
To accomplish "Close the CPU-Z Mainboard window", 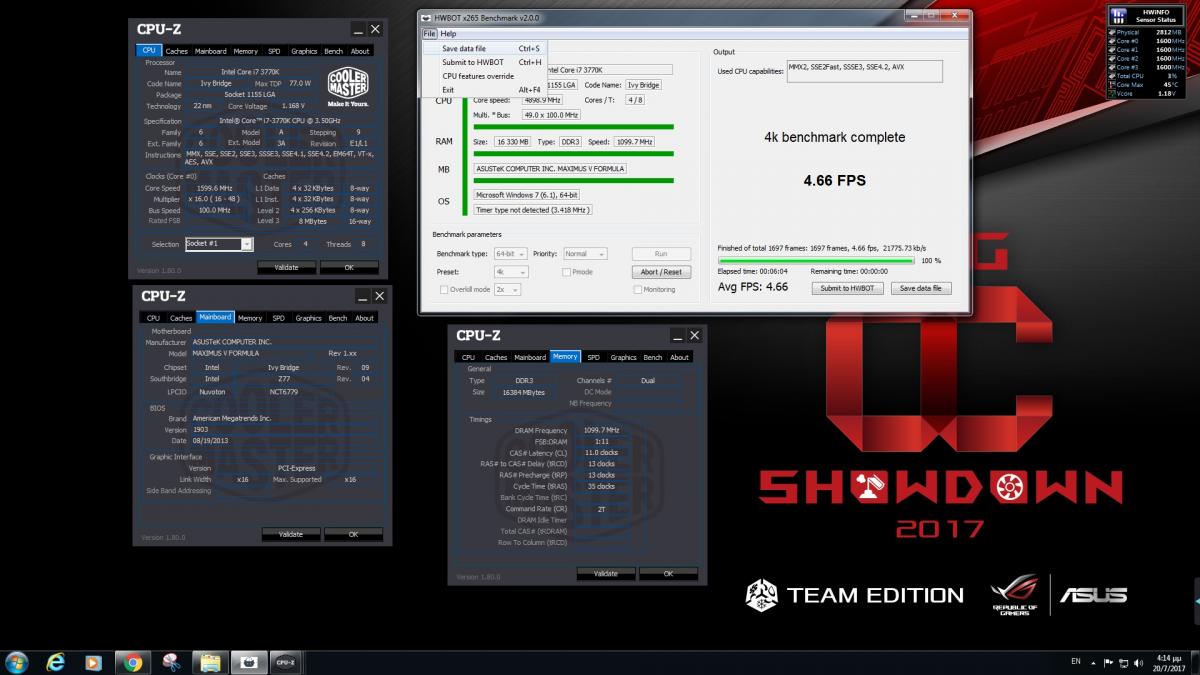I will click(x=379, y=296).
